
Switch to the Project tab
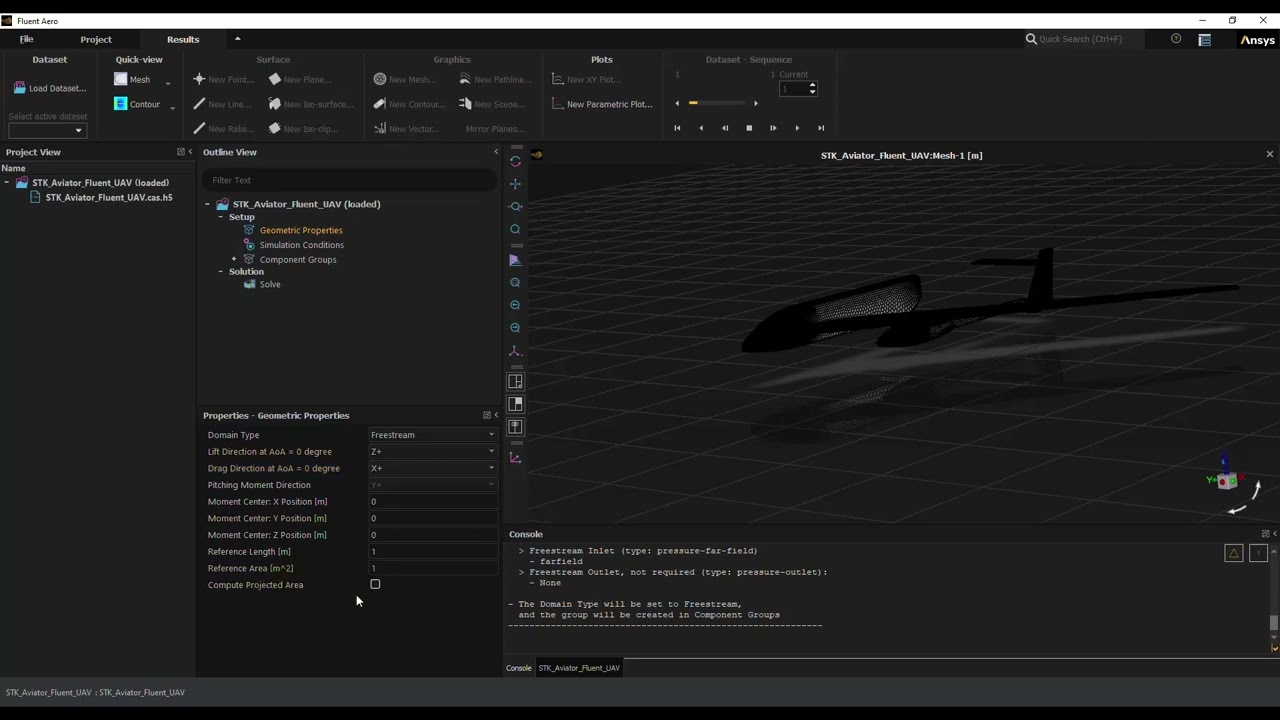pyautogui.click(x=96, y=39)
